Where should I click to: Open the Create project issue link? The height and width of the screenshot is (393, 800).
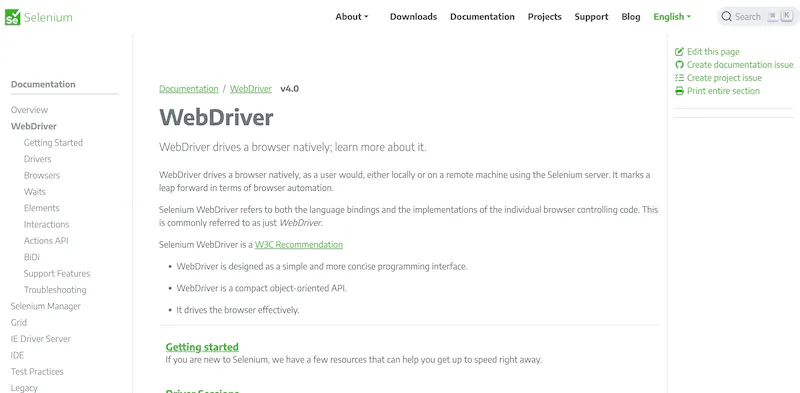(x=724, y=78)
